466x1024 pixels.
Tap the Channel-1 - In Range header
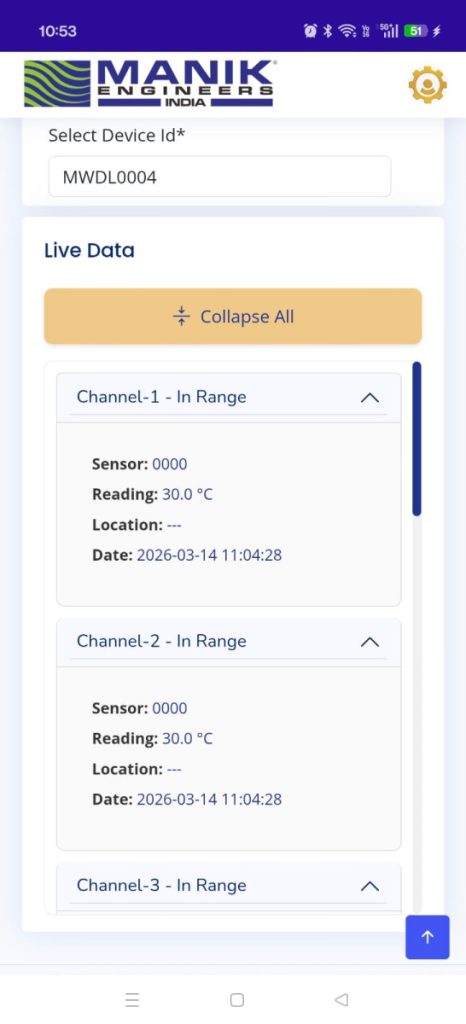click(x=228, y=397)
